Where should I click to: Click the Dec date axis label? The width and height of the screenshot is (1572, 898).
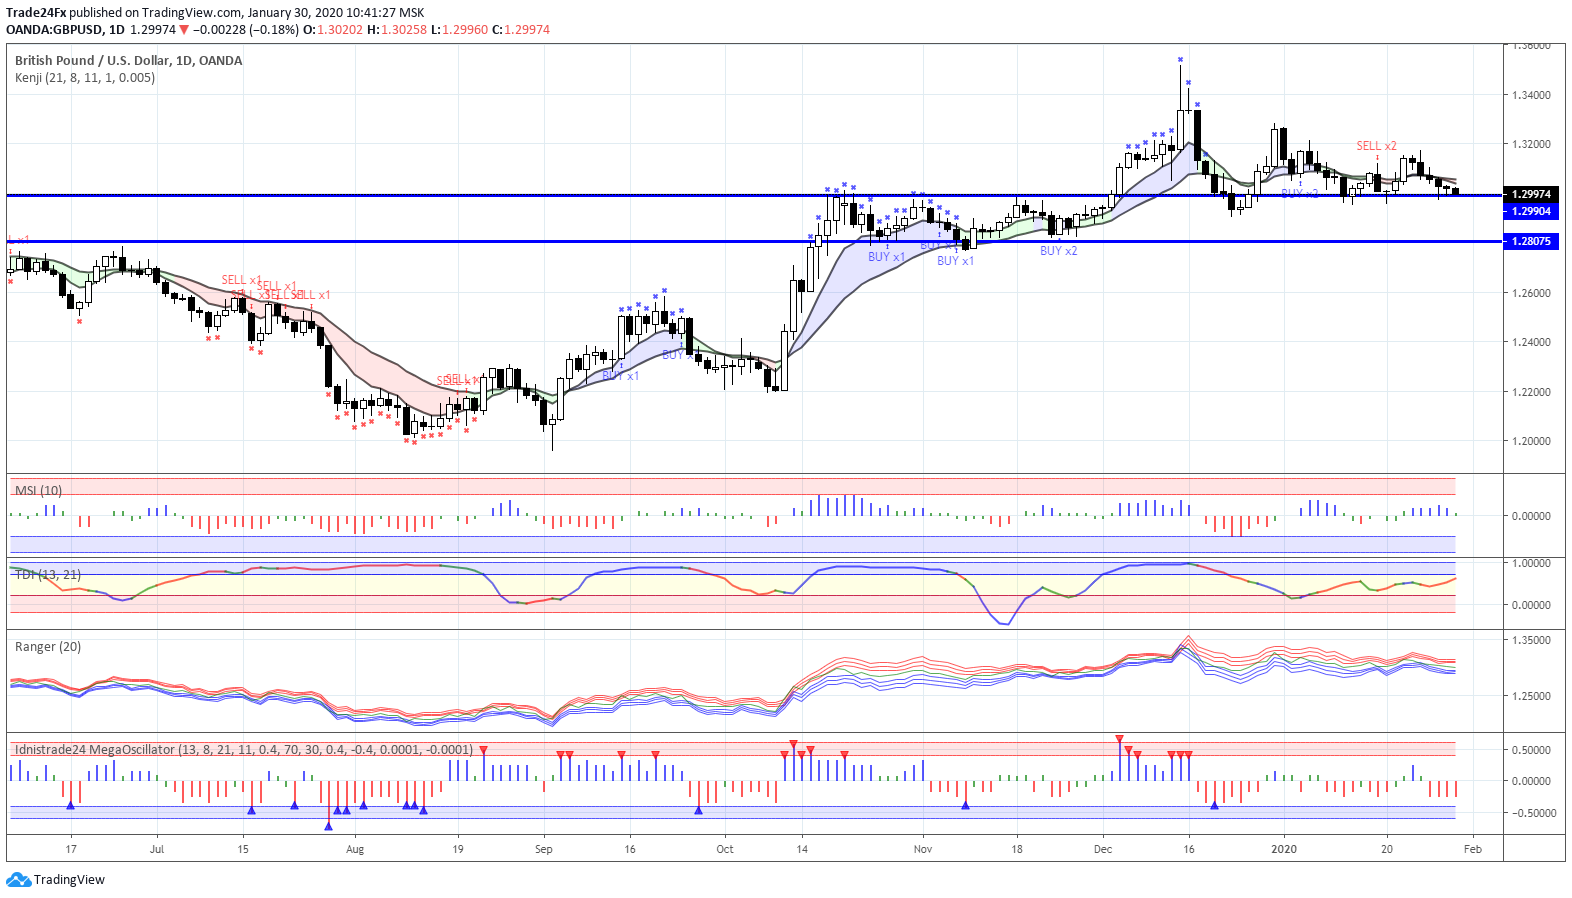1103,849
